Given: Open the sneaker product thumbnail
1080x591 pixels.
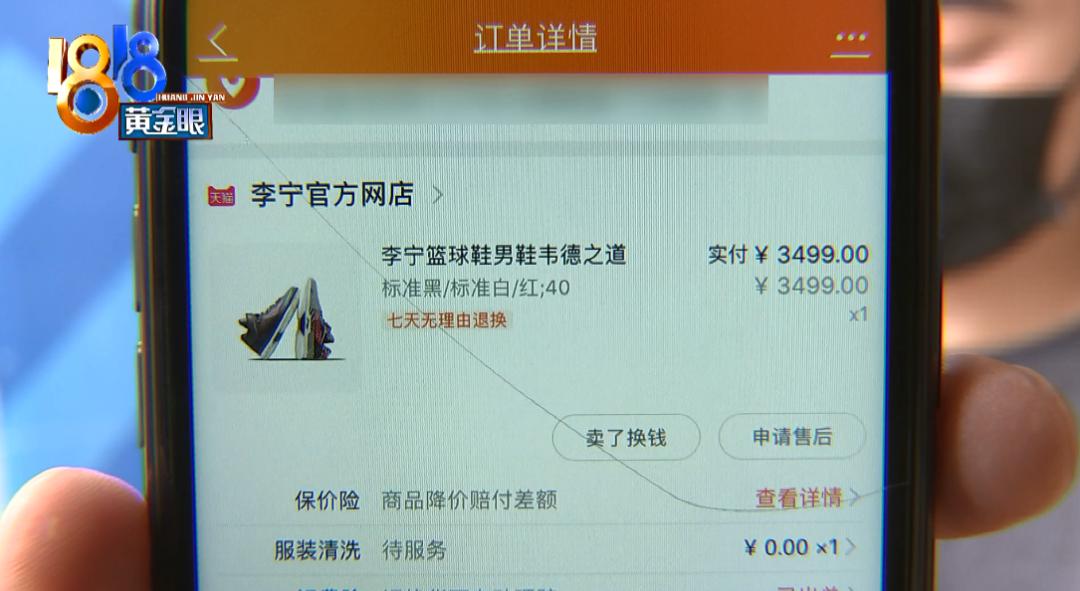Looking at the screenshot, I should [x=287, y=318].
